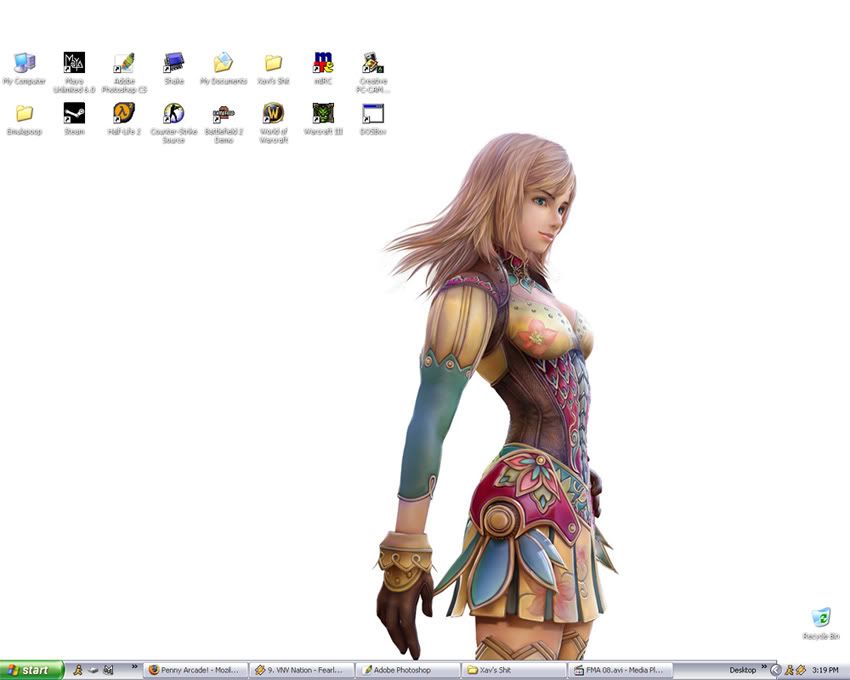Image resolution: width=850 pixels, height=680 pixels.
Task: Expand the Desktop toolbar chevron
Action: tap(764, 666)
